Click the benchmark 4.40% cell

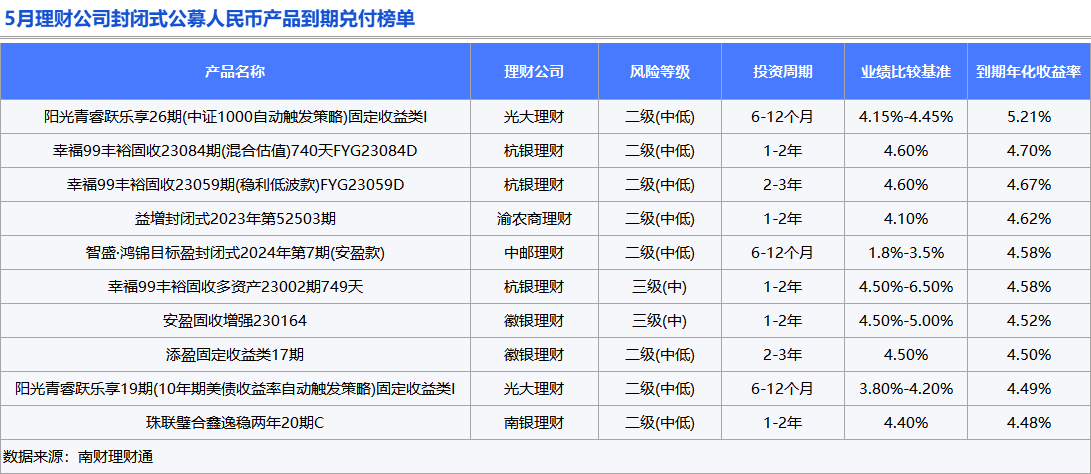(x=906, y=423)
